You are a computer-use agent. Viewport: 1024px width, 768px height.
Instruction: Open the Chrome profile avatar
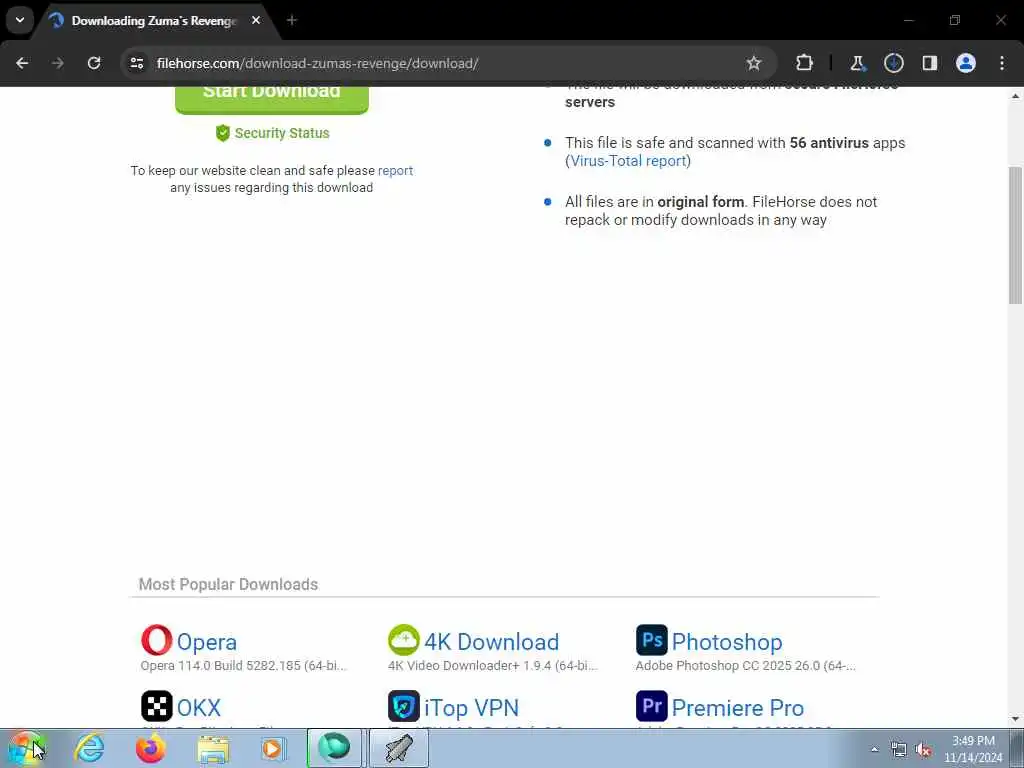pos(966,63)
